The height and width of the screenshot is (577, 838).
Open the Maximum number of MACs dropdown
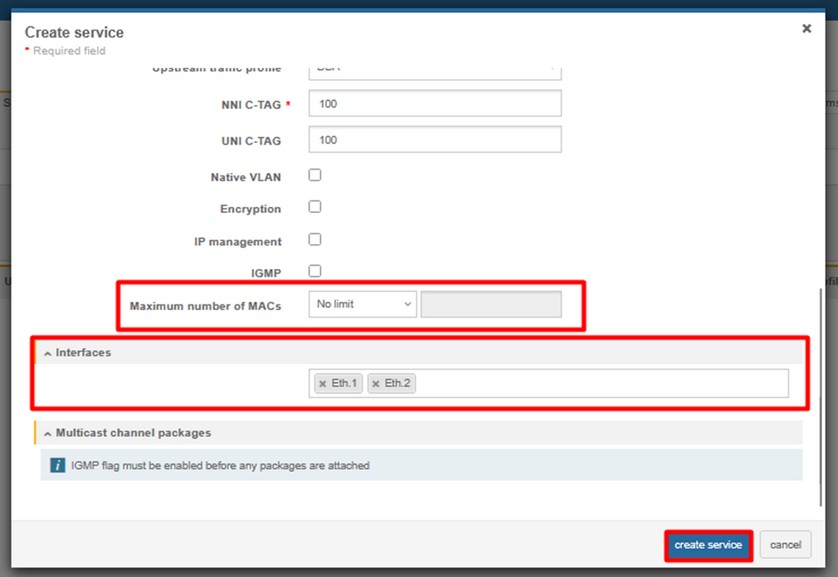pos(362,304)
